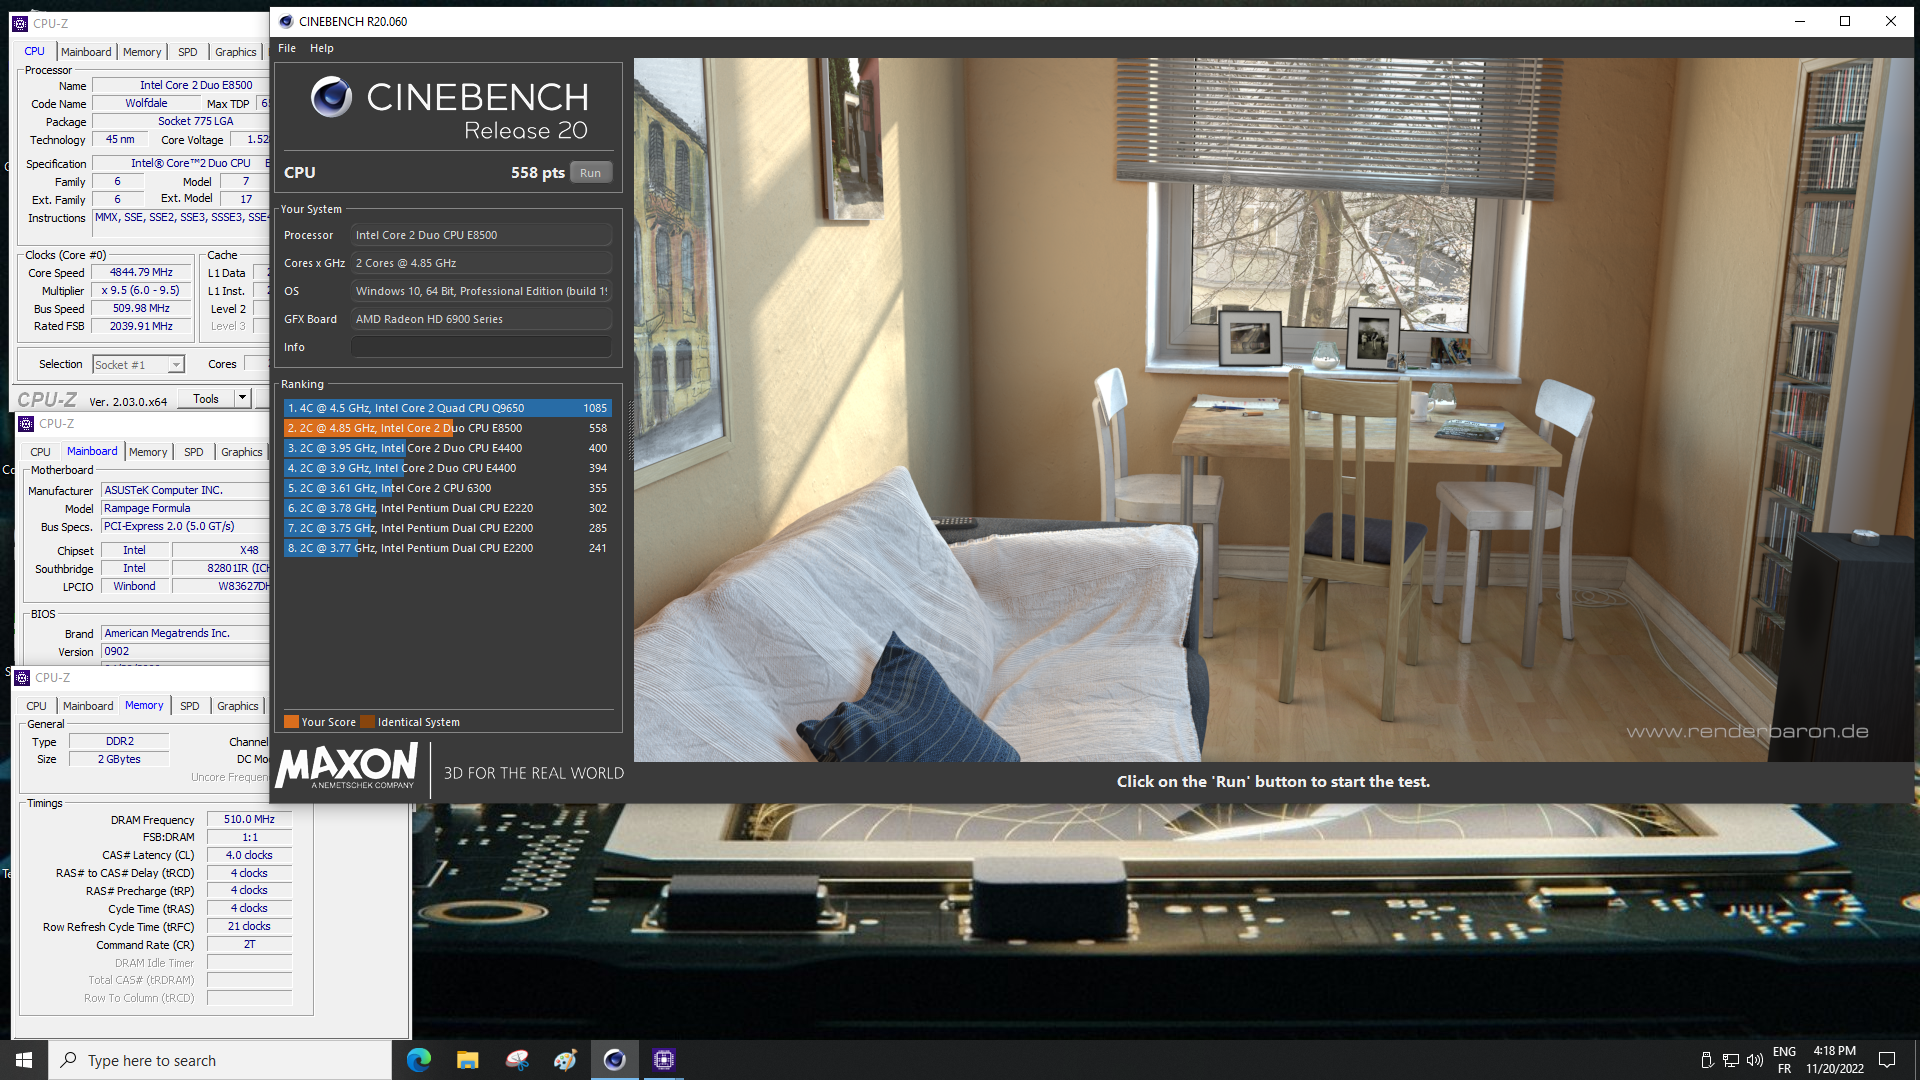The height and width of the screenshot is (1080, 1920).
Task: Click the DRAM Frequency value 510.0 MHz
Action: click(x=249, y=819)
